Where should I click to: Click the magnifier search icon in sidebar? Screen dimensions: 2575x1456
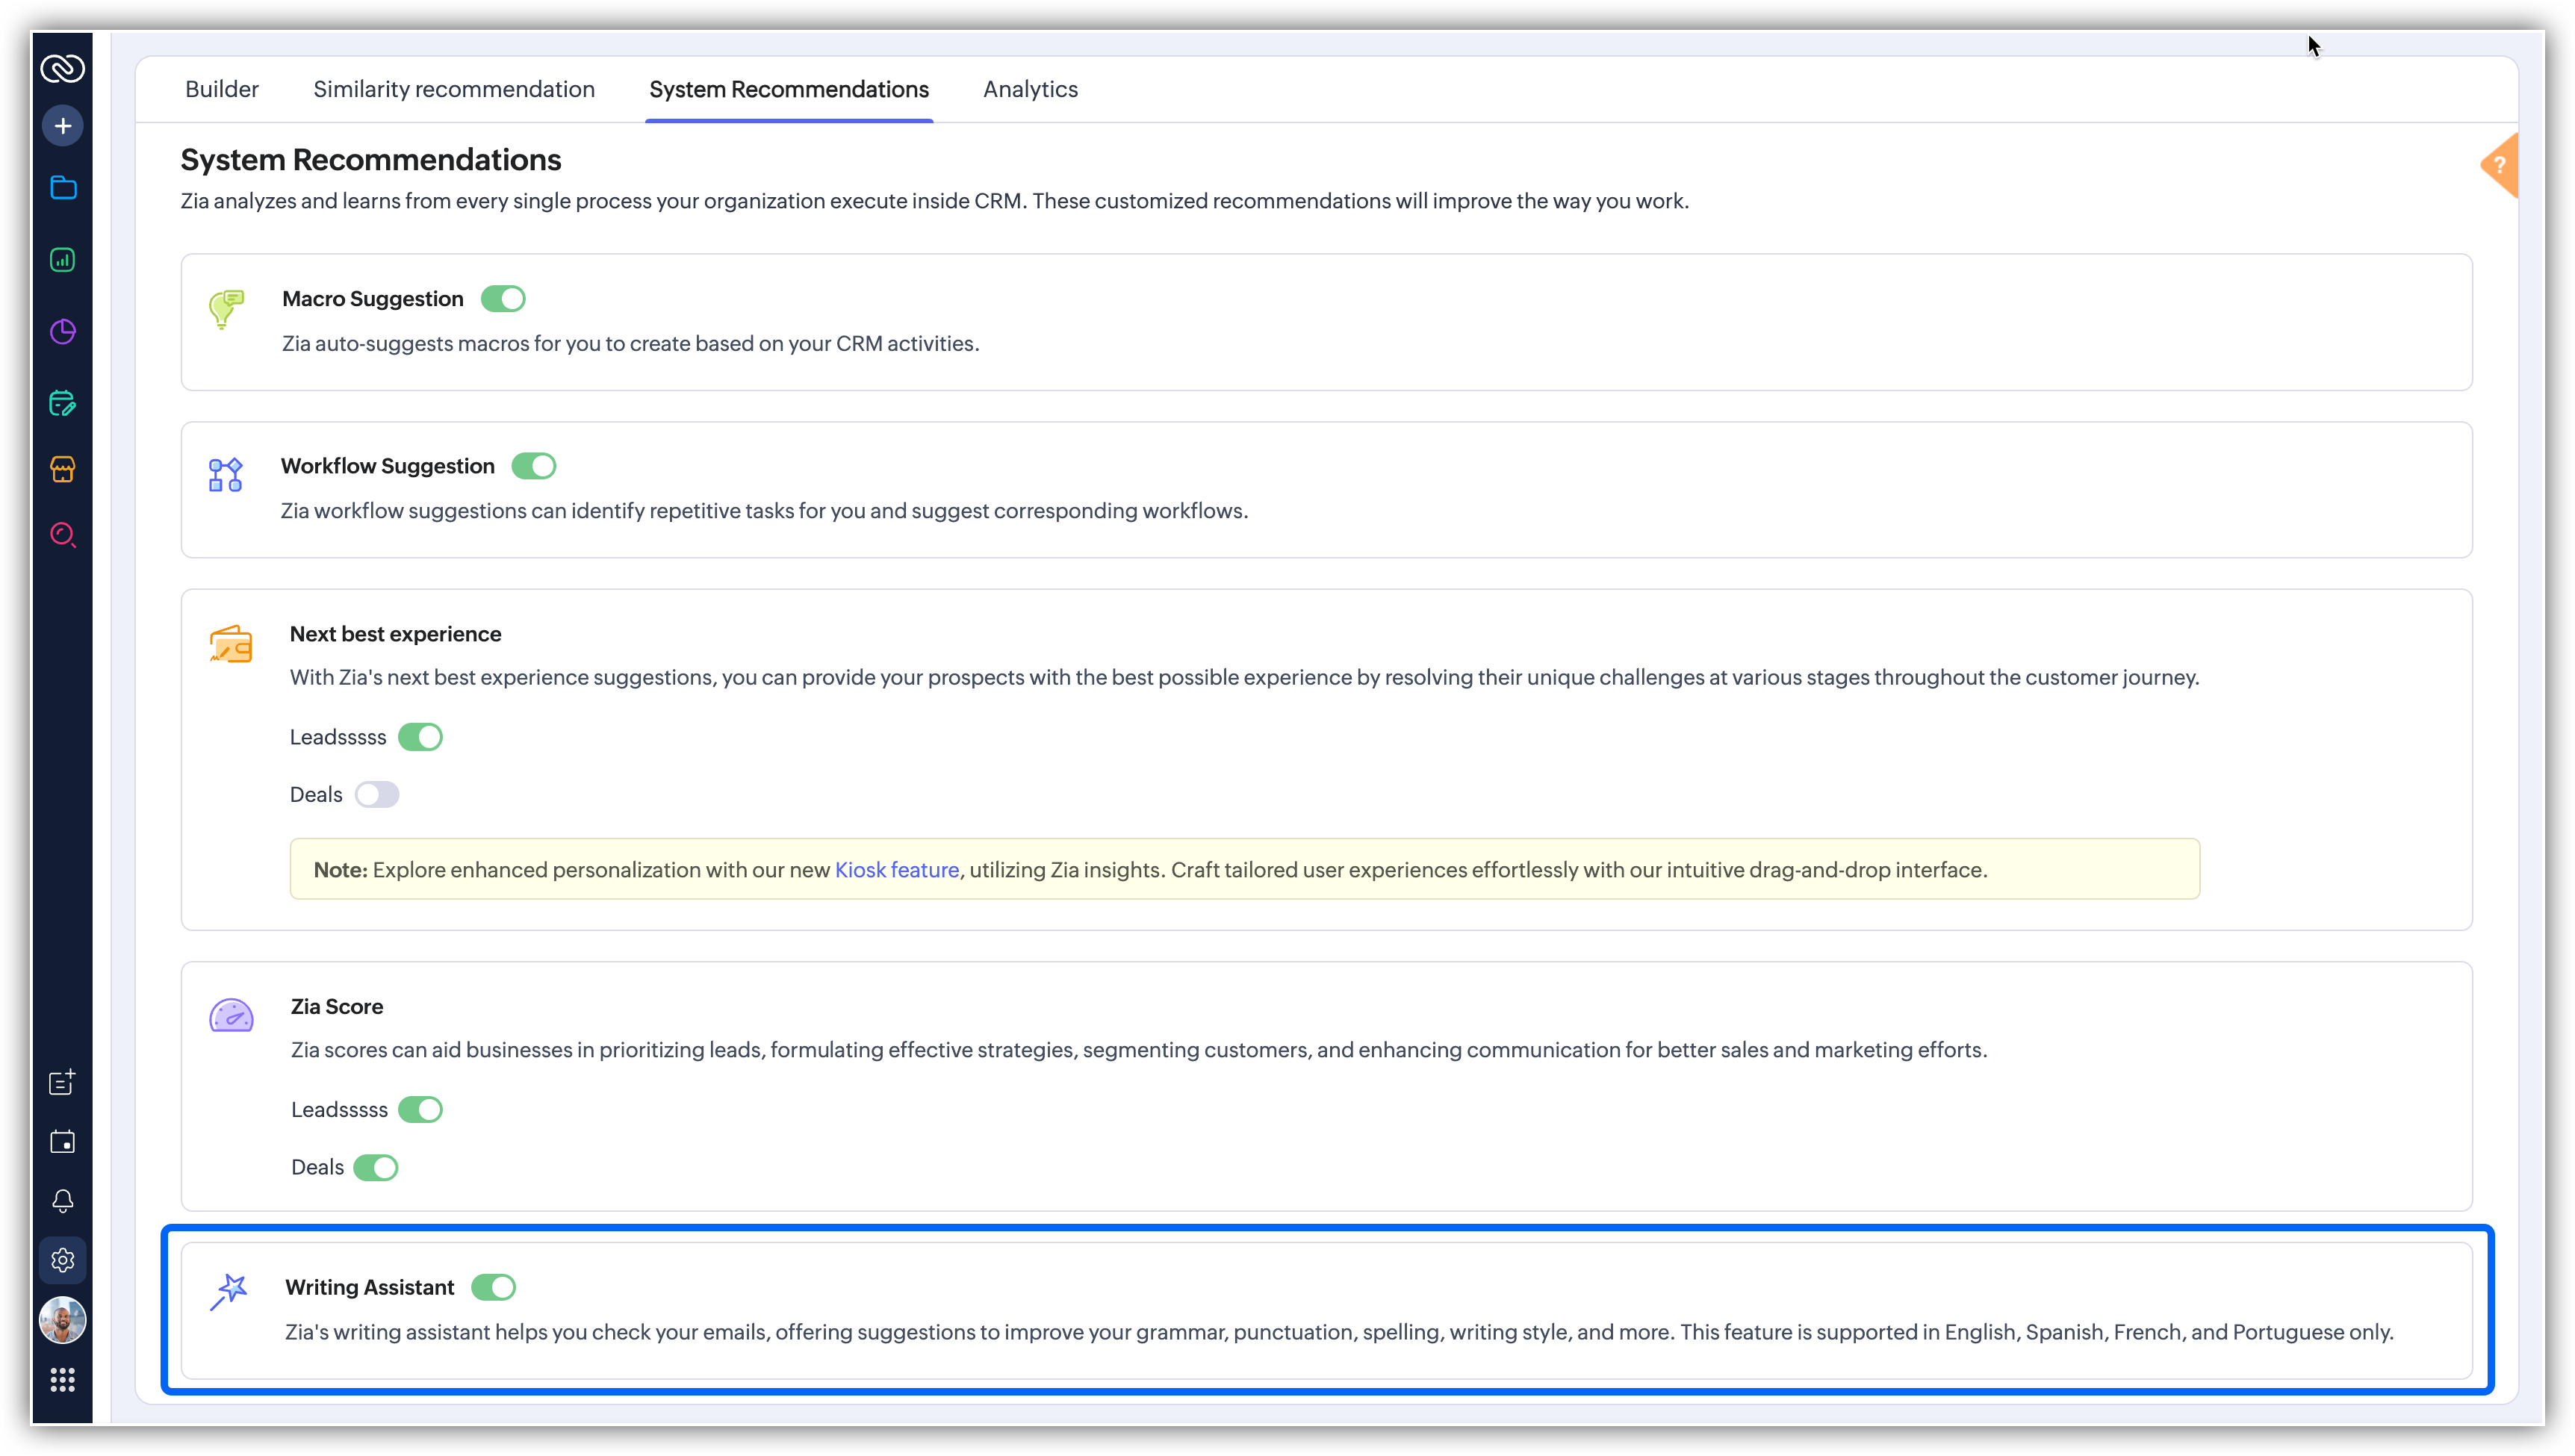coord(63,535)
